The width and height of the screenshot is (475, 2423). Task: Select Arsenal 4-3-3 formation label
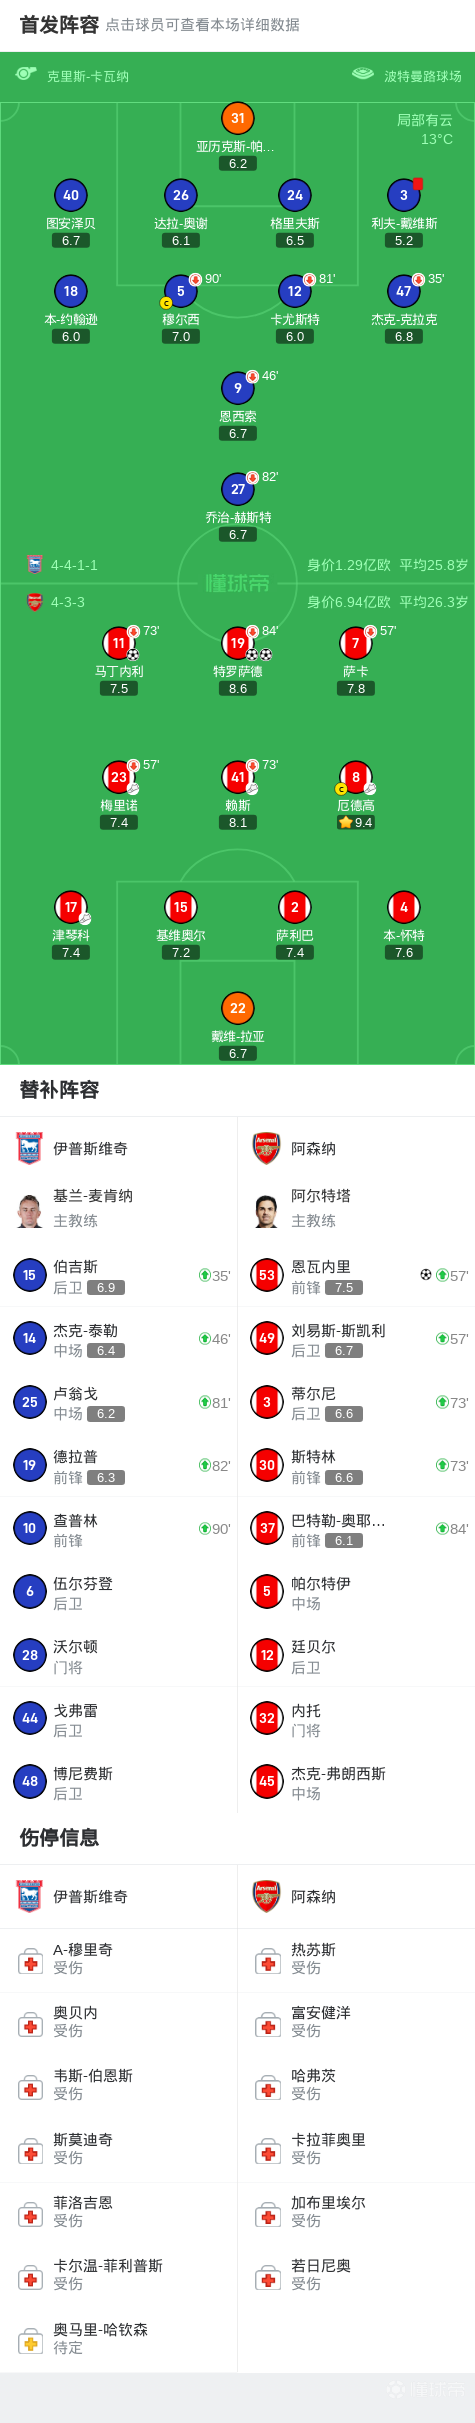[x=68, y=602]
